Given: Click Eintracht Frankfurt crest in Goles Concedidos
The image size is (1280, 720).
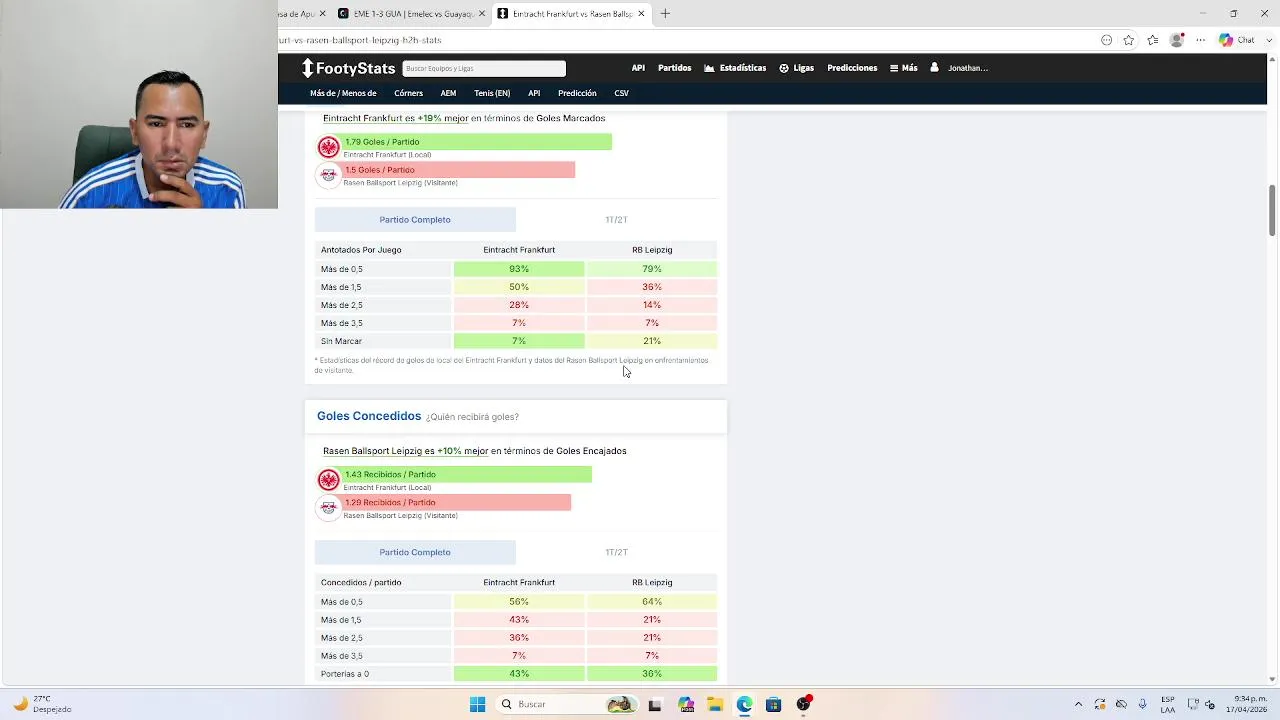Looking at the screenshot, I should (328, 480).
